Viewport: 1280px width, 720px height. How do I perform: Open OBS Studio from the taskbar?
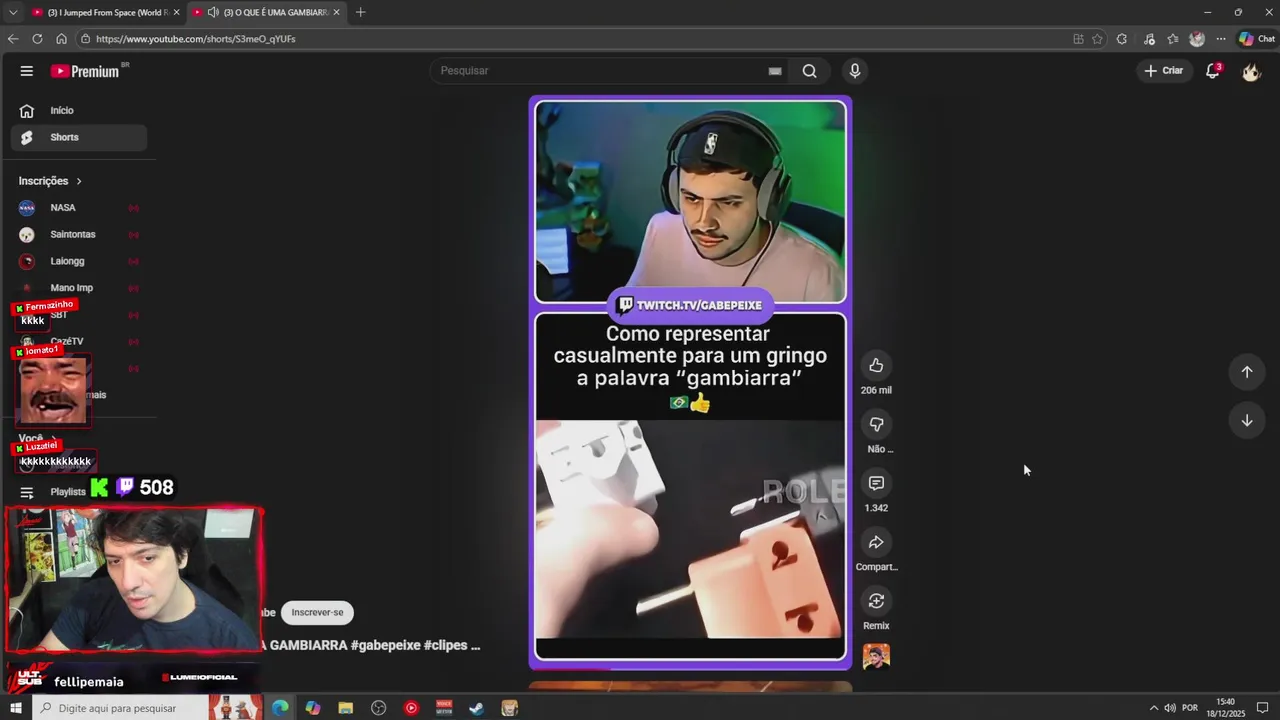[x=379, y=708]
